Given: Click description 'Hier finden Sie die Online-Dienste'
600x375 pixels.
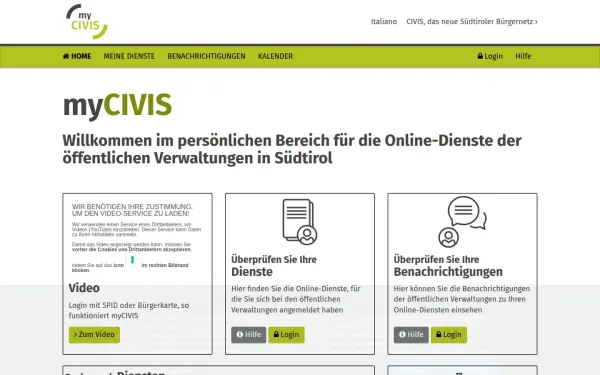Looking at the screenshot, I should (x=295, y=299).
